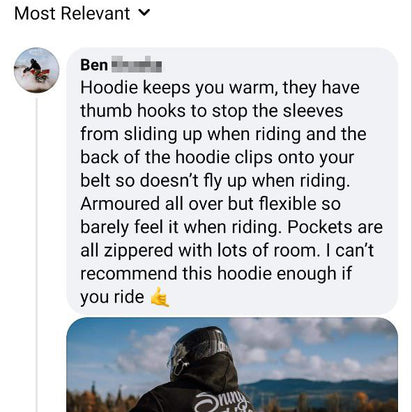Click the 'Pockets are all zippered' sentence

(232, 239)
